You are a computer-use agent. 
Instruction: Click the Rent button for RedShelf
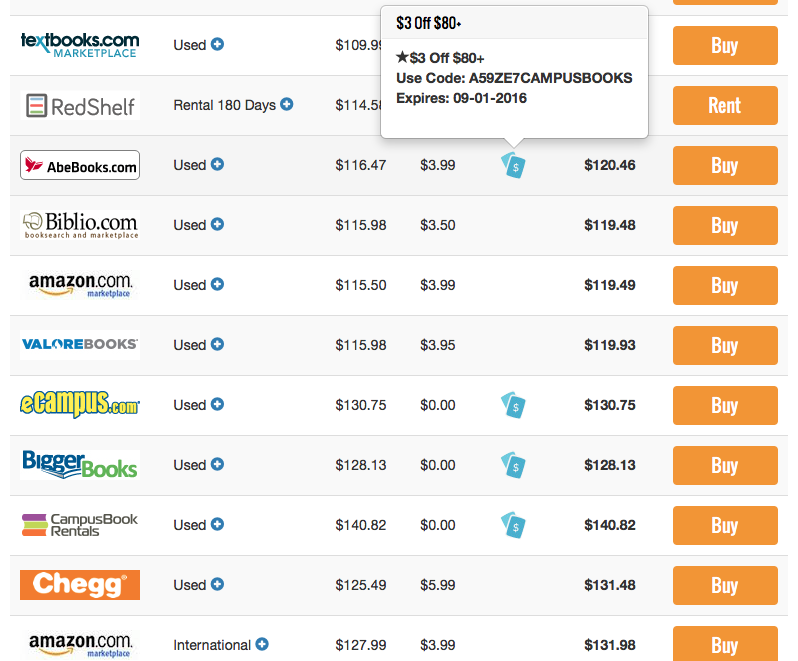[724, 105]
